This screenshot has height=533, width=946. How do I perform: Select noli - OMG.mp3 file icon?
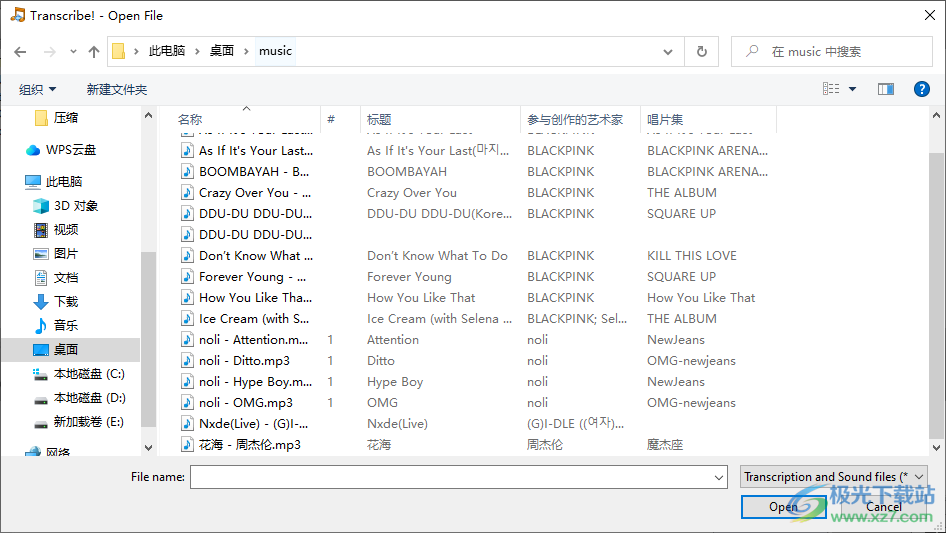pos(188,403)
